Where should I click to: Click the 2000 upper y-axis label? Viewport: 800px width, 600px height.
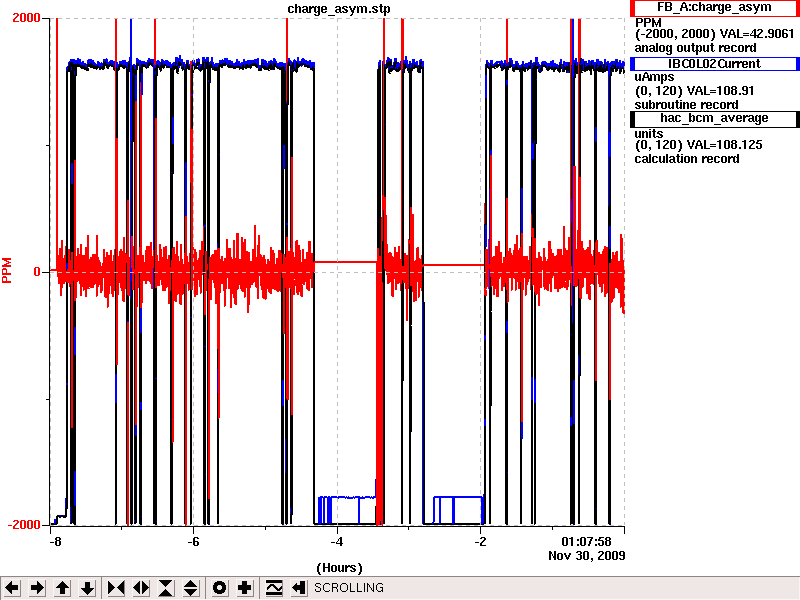click(26, 18)
